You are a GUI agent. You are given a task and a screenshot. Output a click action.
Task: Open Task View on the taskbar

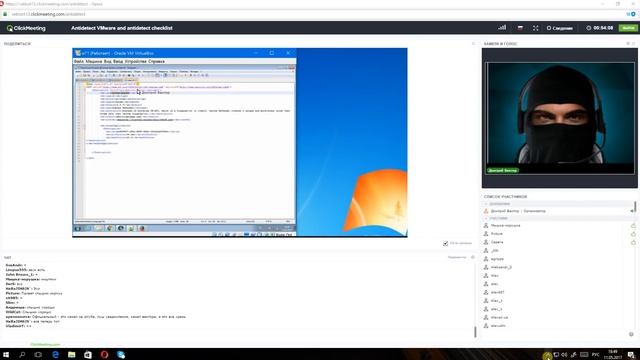(x=38, y=354)
